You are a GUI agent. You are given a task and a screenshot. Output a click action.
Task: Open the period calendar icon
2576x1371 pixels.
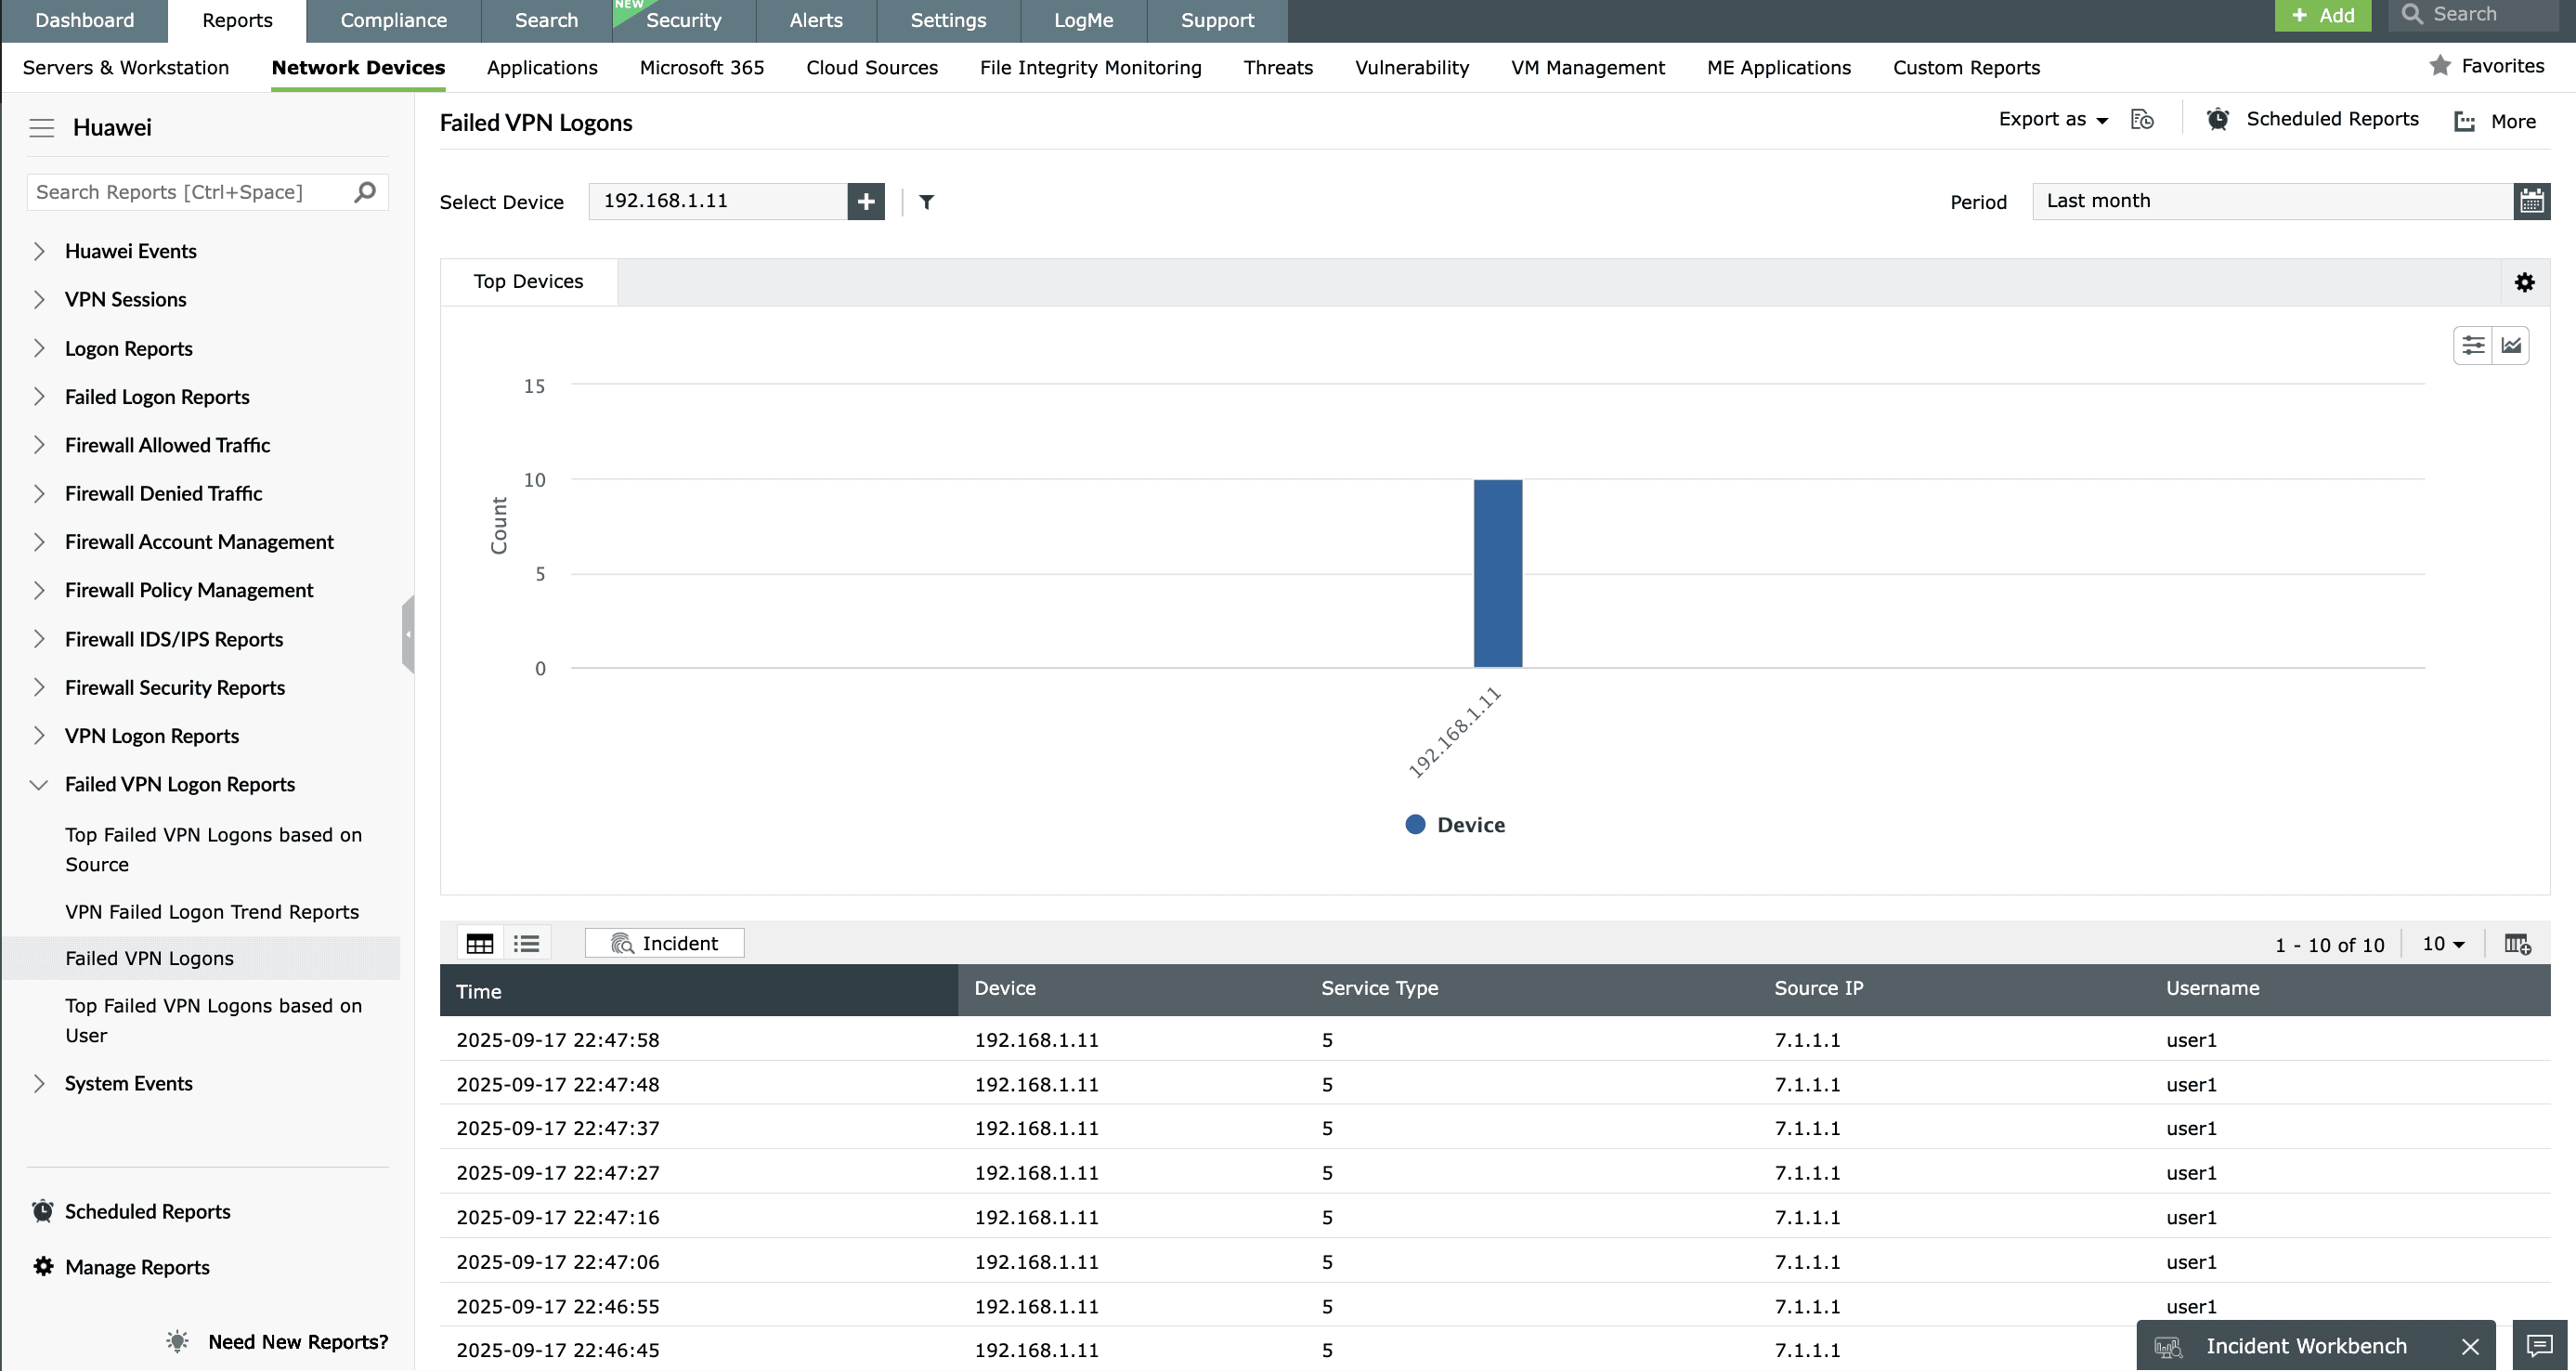[2531, 201]
